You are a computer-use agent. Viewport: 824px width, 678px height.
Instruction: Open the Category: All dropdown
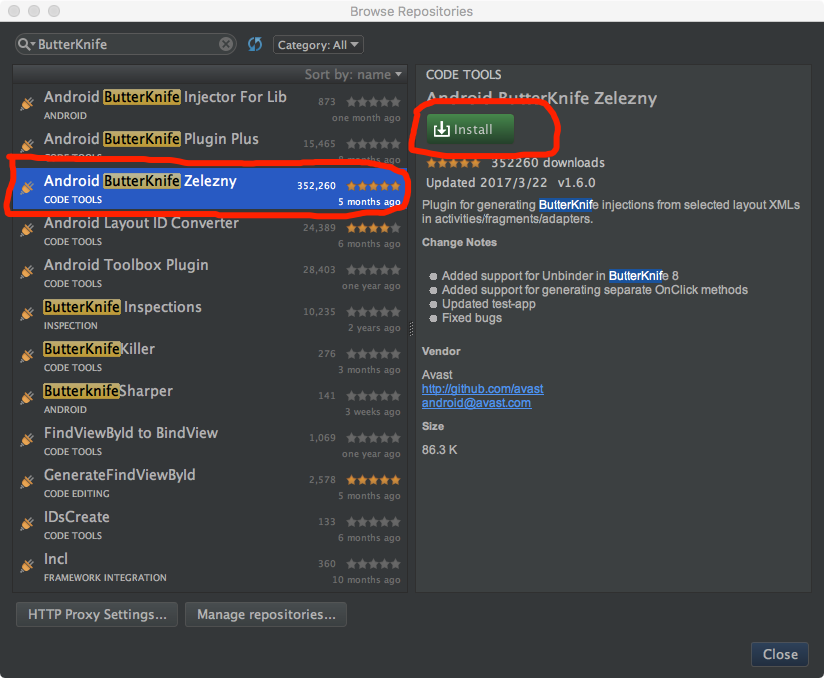(318, 45)
